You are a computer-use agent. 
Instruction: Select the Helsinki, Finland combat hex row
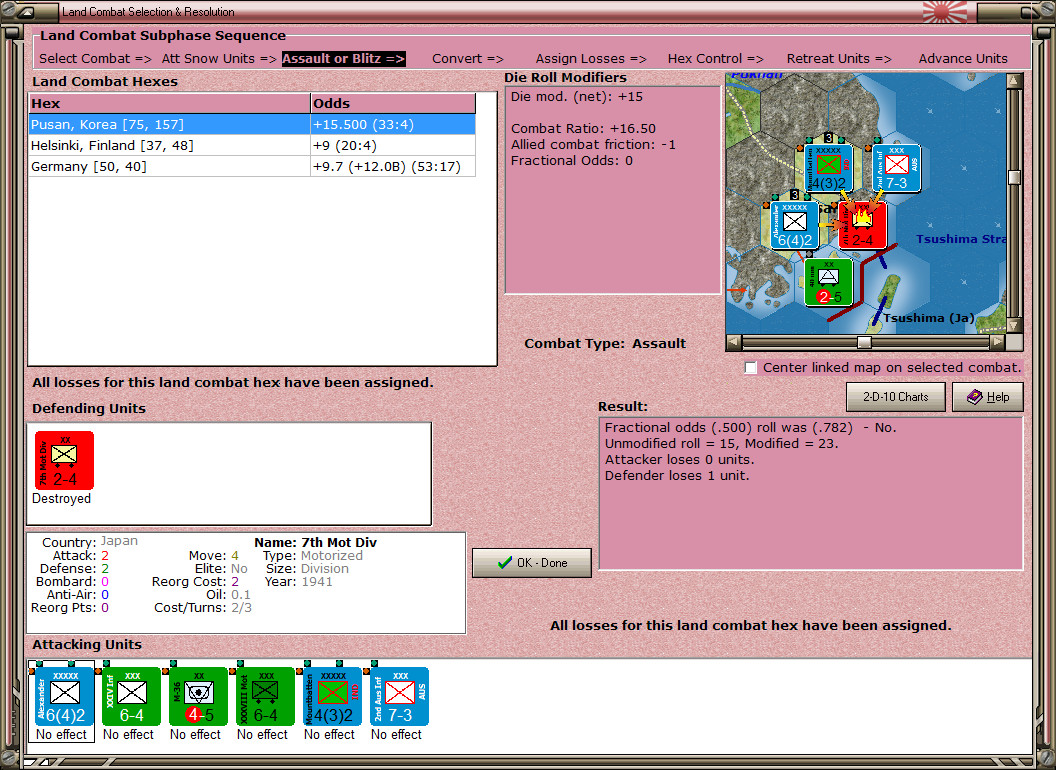(x=252, y=146)
